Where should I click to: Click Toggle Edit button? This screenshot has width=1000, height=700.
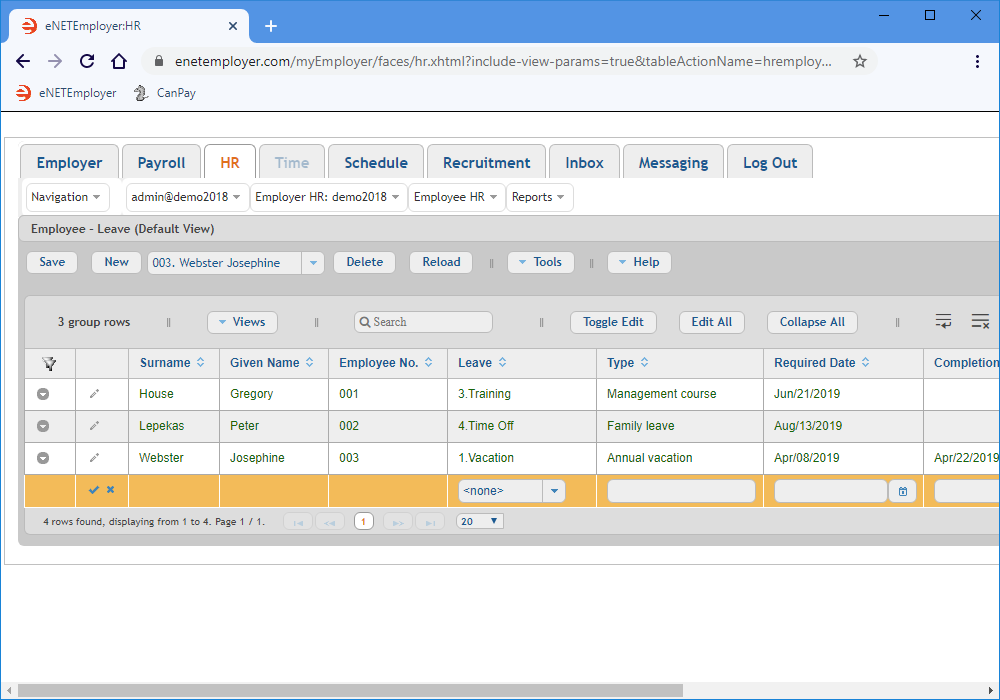click(x=613, y=322)
